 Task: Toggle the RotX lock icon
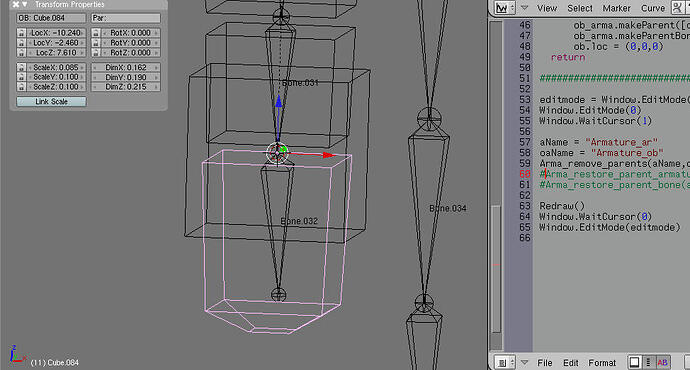pos(96,33)
